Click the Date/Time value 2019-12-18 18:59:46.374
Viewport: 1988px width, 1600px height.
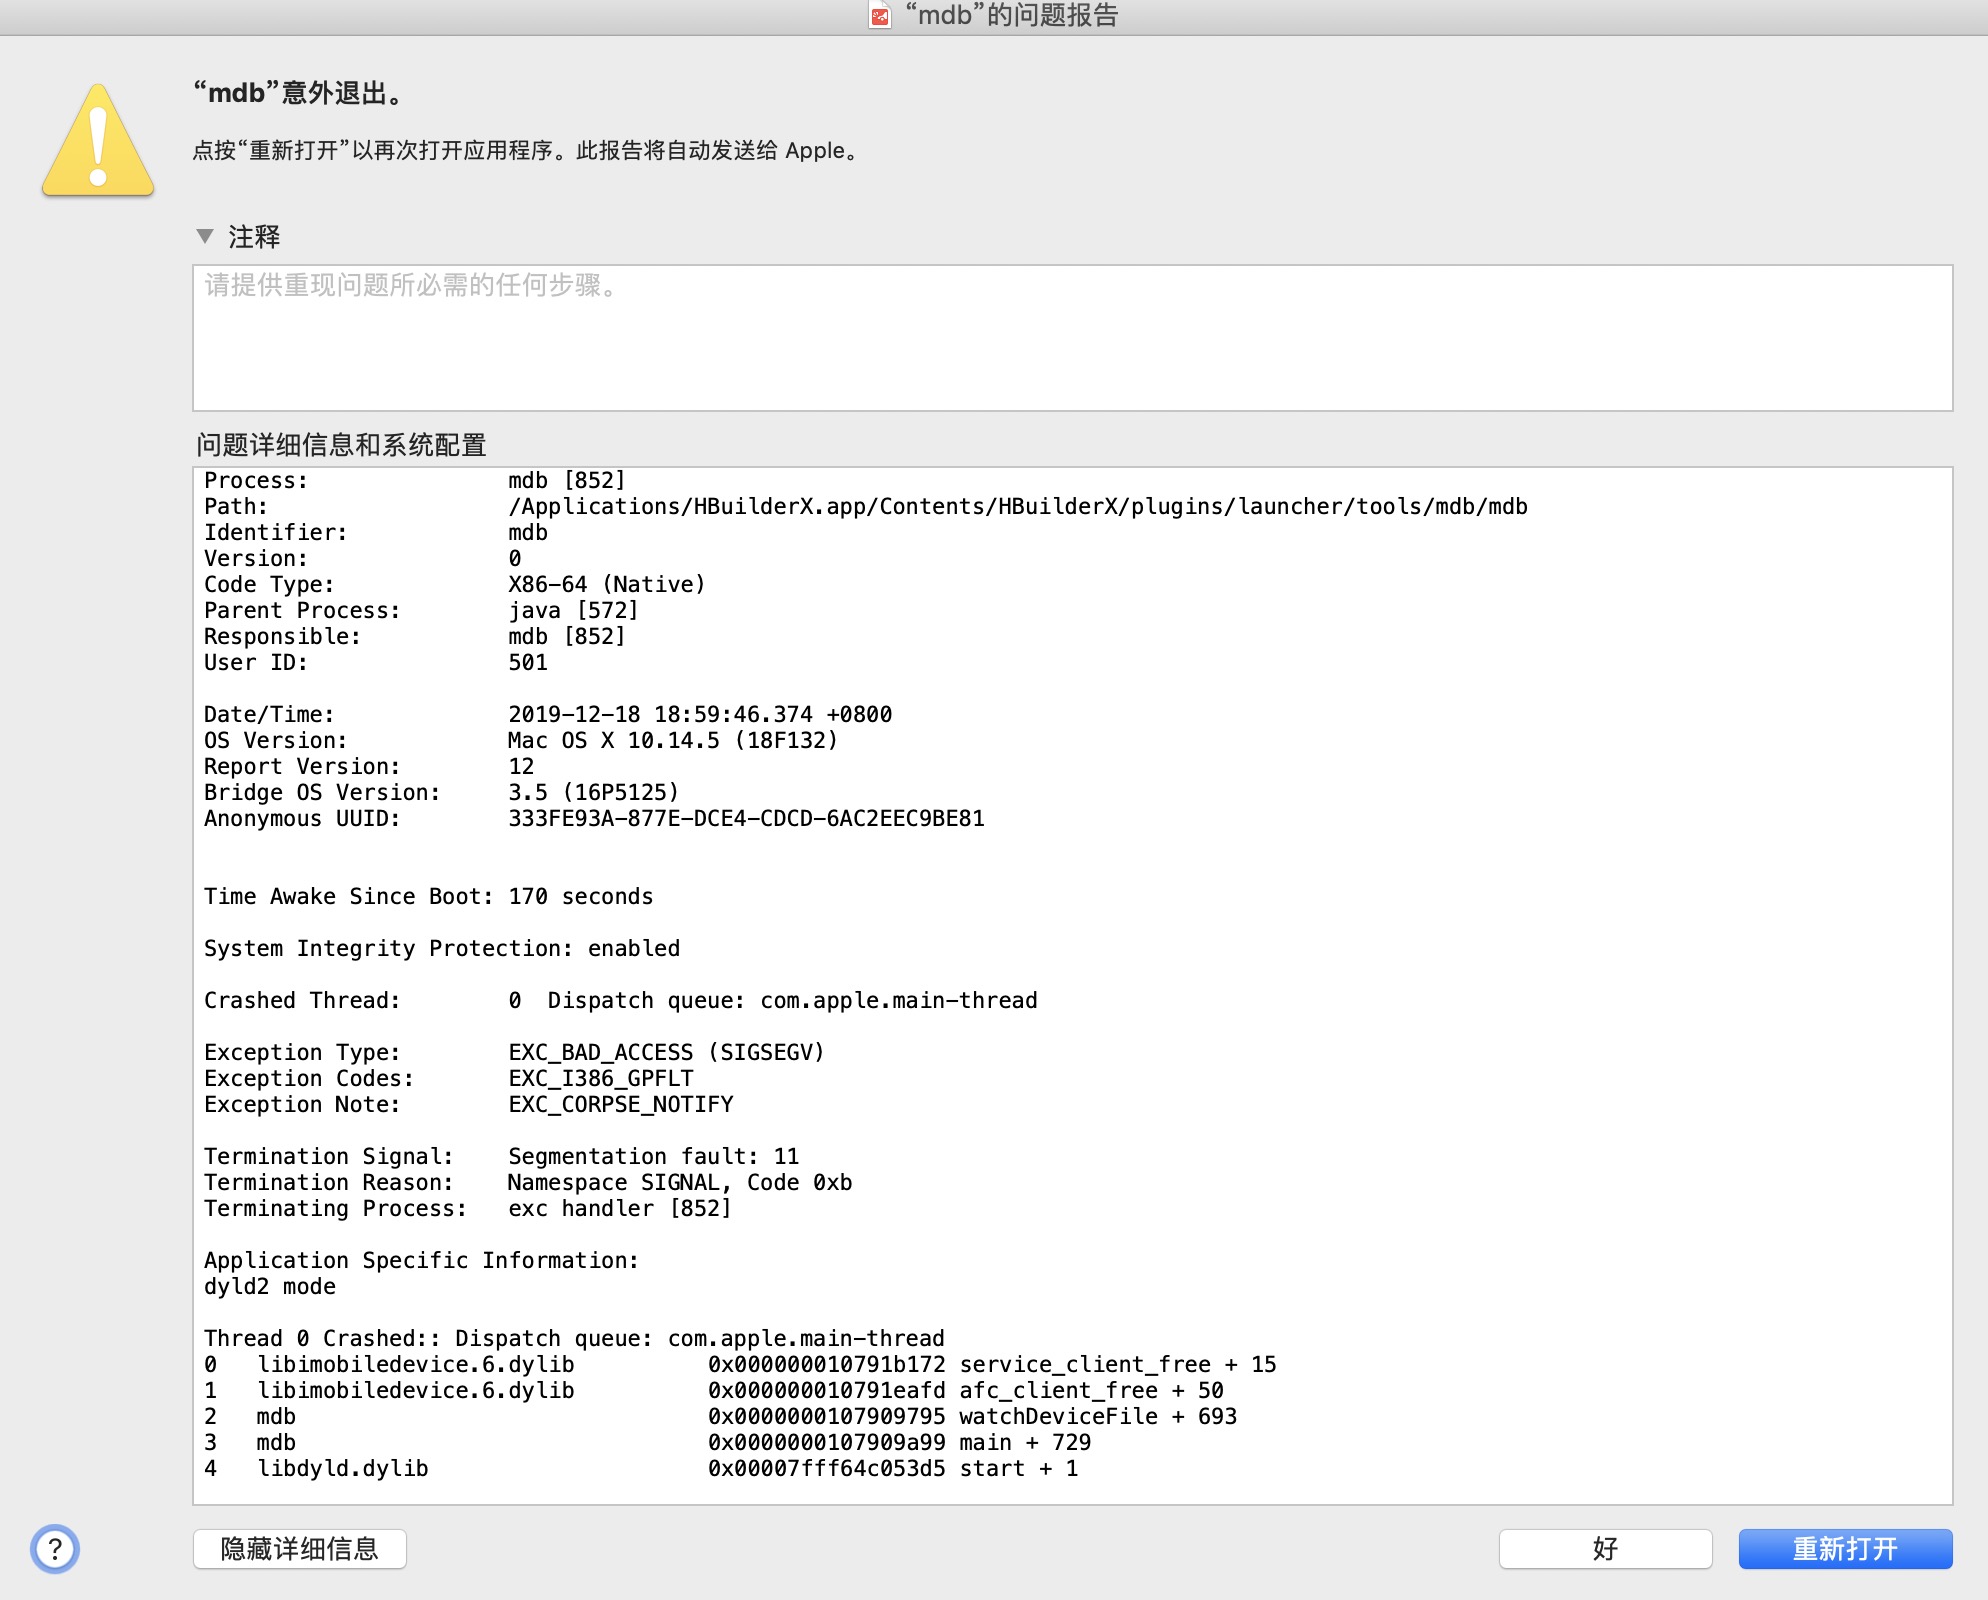click(700, 715)
